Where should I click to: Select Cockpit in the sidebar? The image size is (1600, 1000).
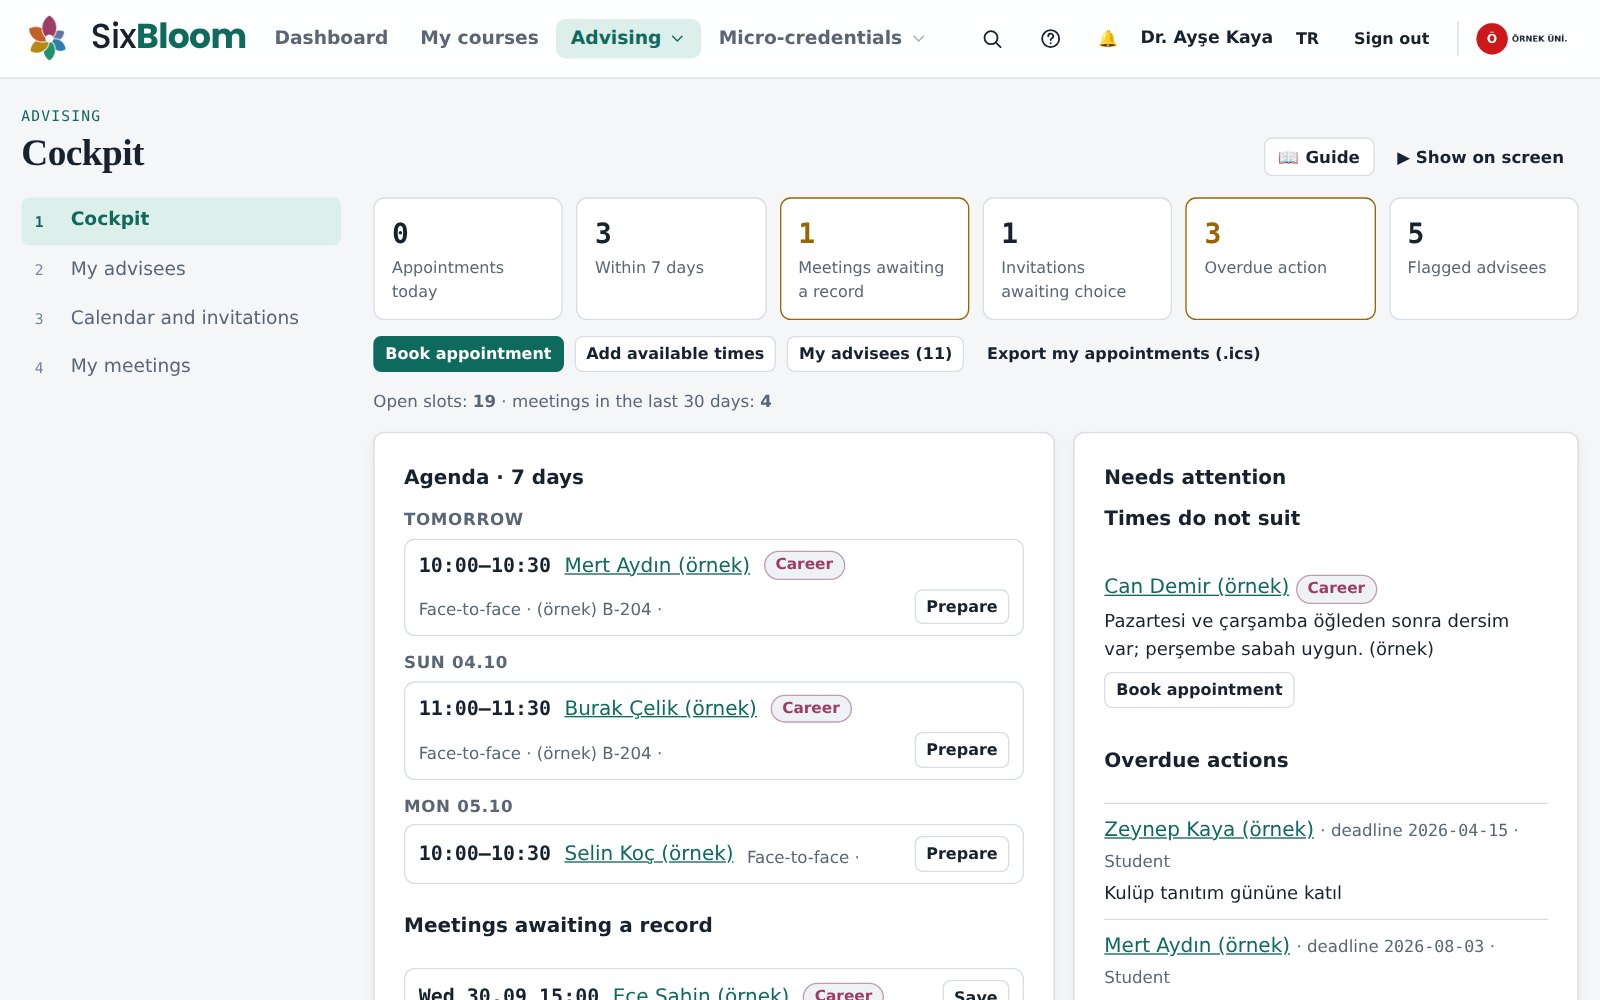coord(181,220)
